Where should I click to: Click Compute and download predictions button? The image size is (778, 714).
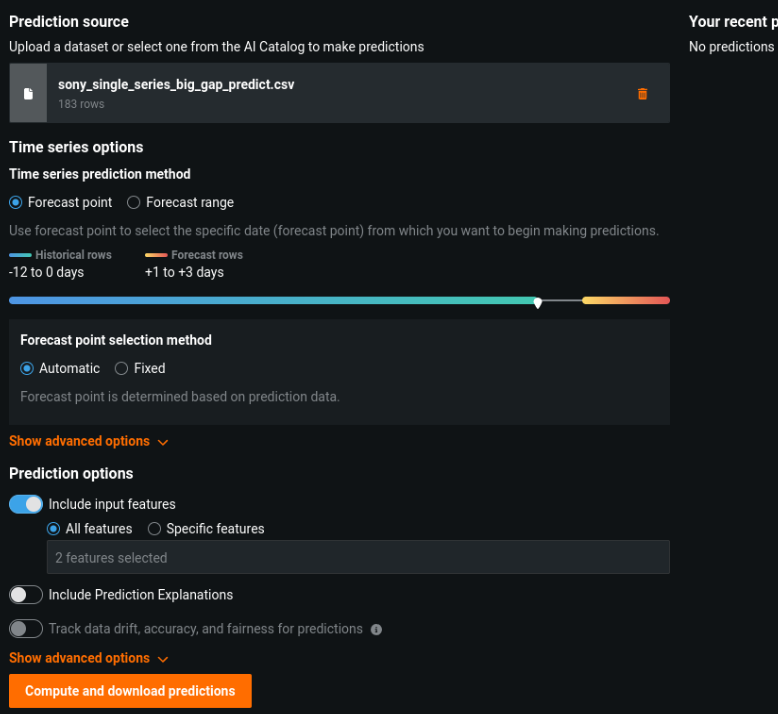tap(130, 691)
